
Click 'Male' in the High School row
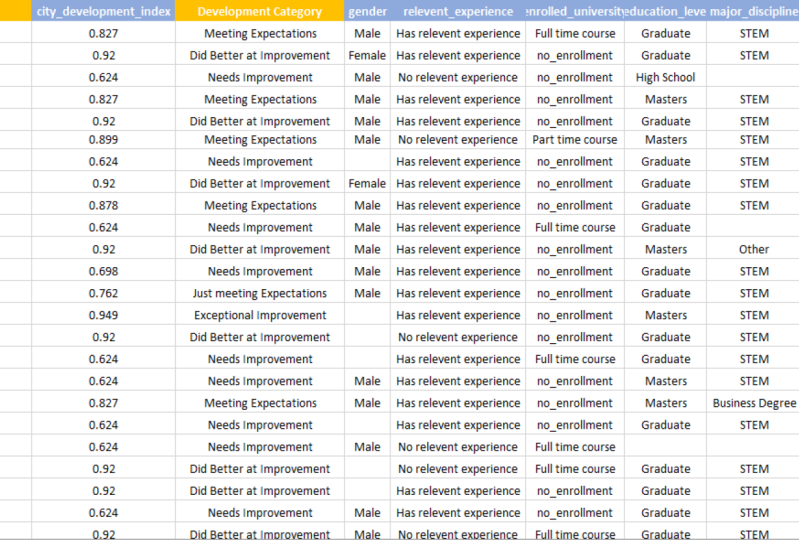(x=367, y=77)
